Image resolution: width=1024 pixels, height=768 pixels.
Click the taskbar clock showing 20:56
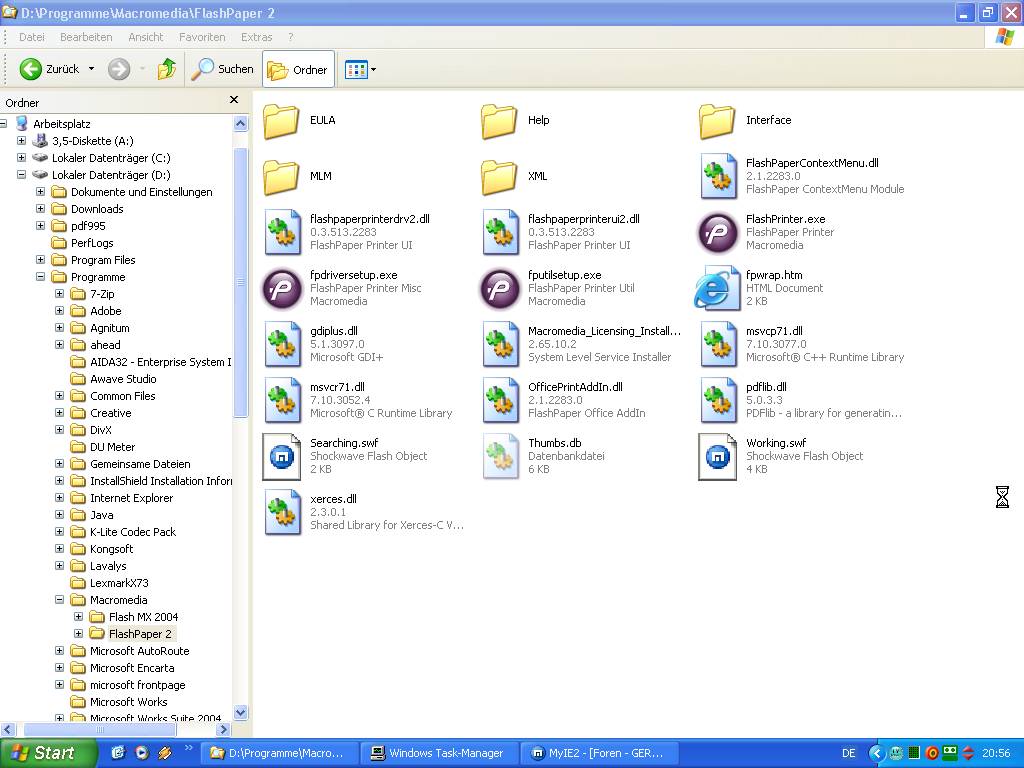[x=996, y=753]
